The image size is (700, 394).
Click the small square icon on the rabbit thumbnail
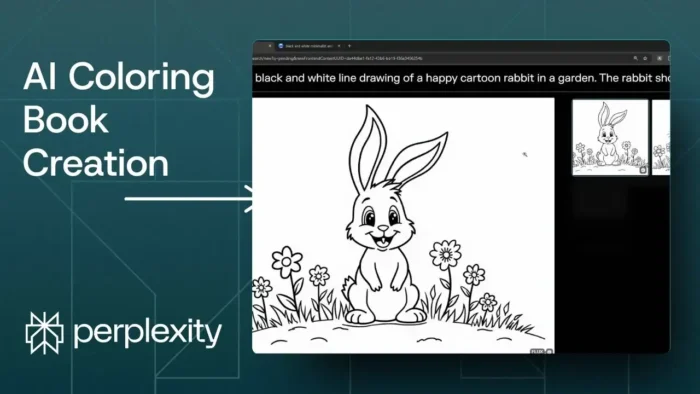click(x=643, y=170)
